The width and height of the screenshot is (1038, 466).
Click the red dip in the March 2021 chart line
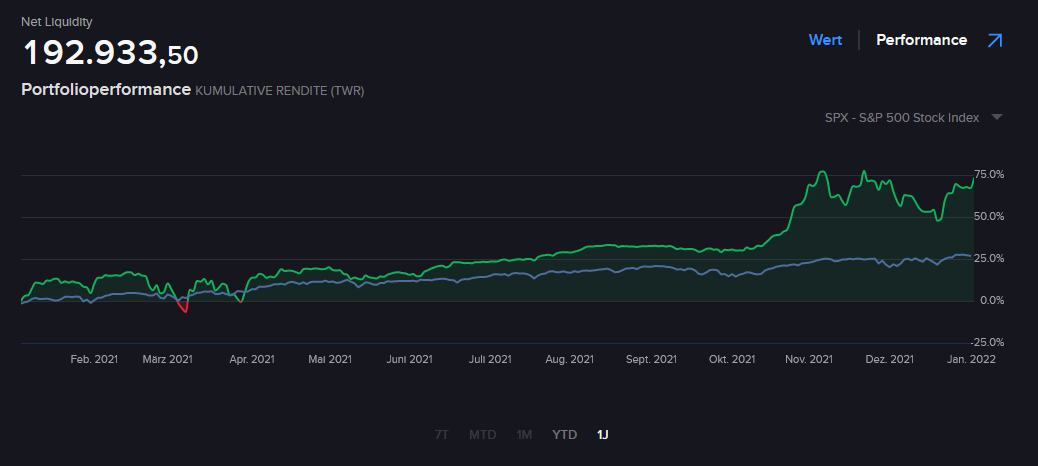pyautogui.click(x=182, y=306)
